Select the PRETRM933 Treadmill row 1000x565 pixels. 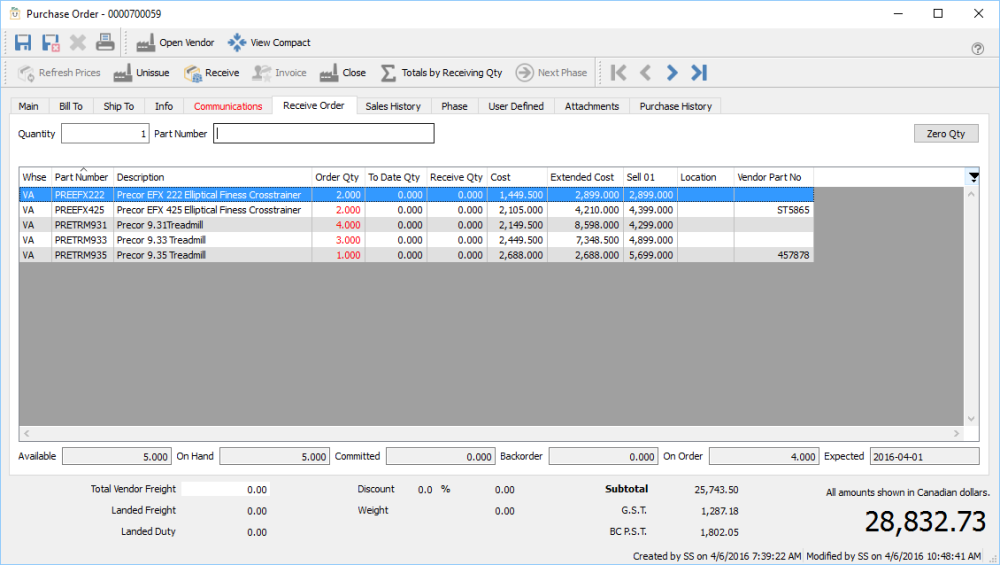(x=200, y=241)
